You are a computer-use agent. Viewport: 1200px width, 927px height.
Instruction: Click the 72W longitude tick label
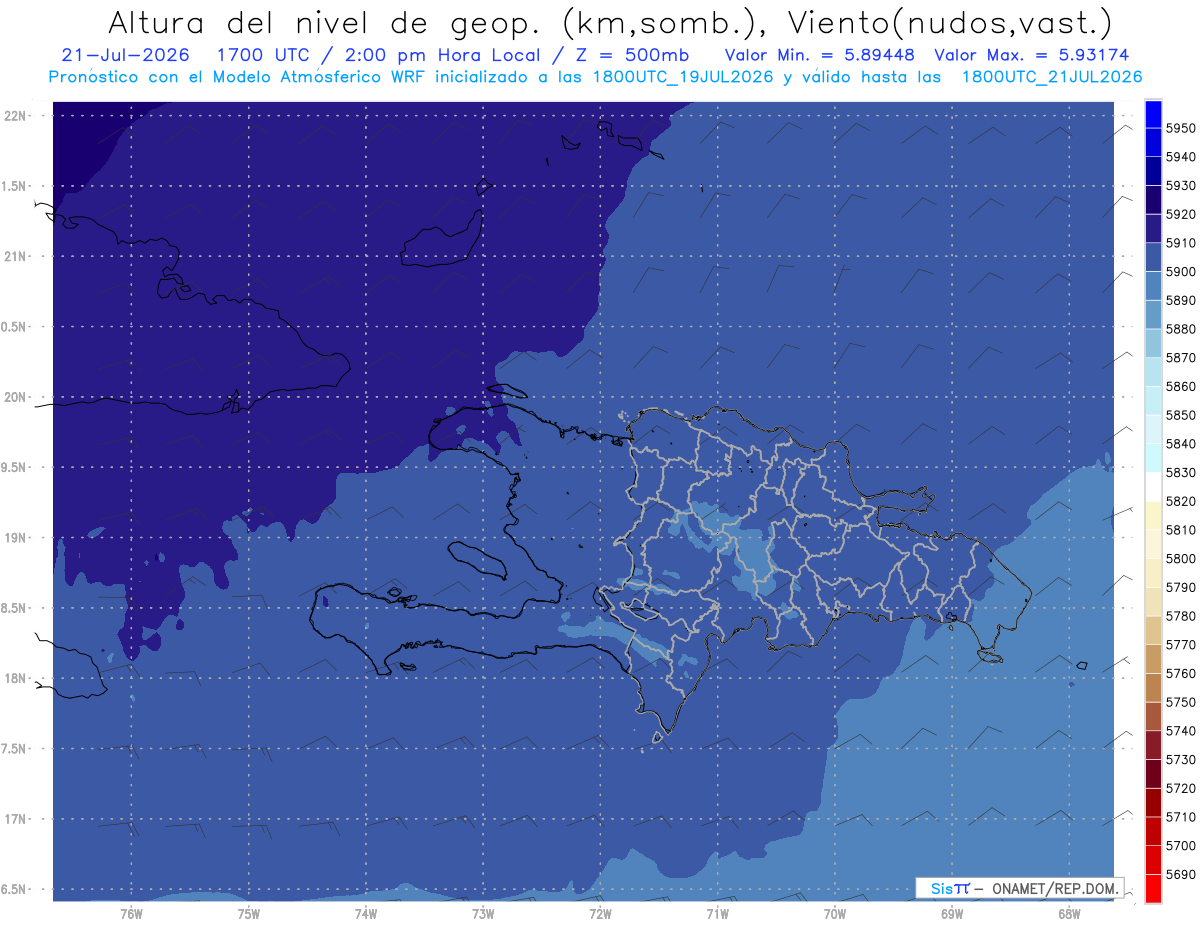click(x=600, y=913)
